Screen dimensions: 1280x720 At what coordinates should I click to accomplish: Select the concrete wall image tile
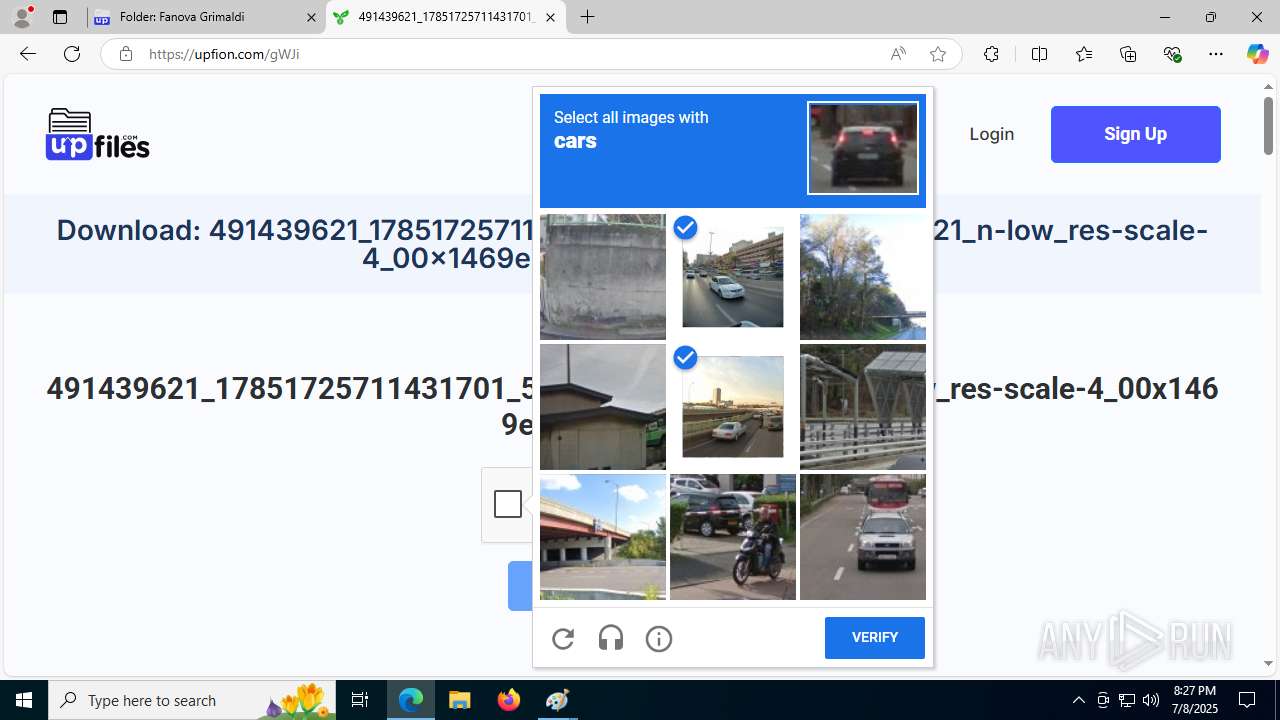603,277
